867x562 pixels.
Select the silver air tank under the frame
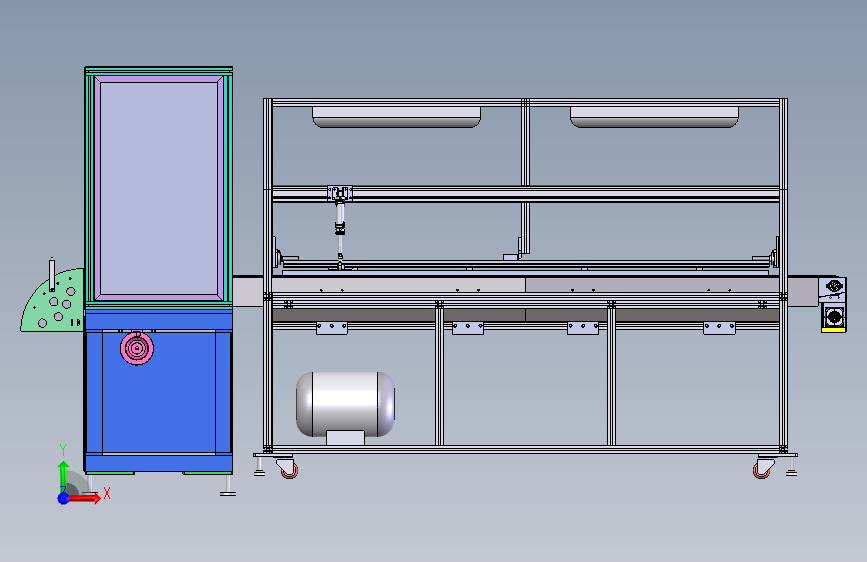pos(345,407)
